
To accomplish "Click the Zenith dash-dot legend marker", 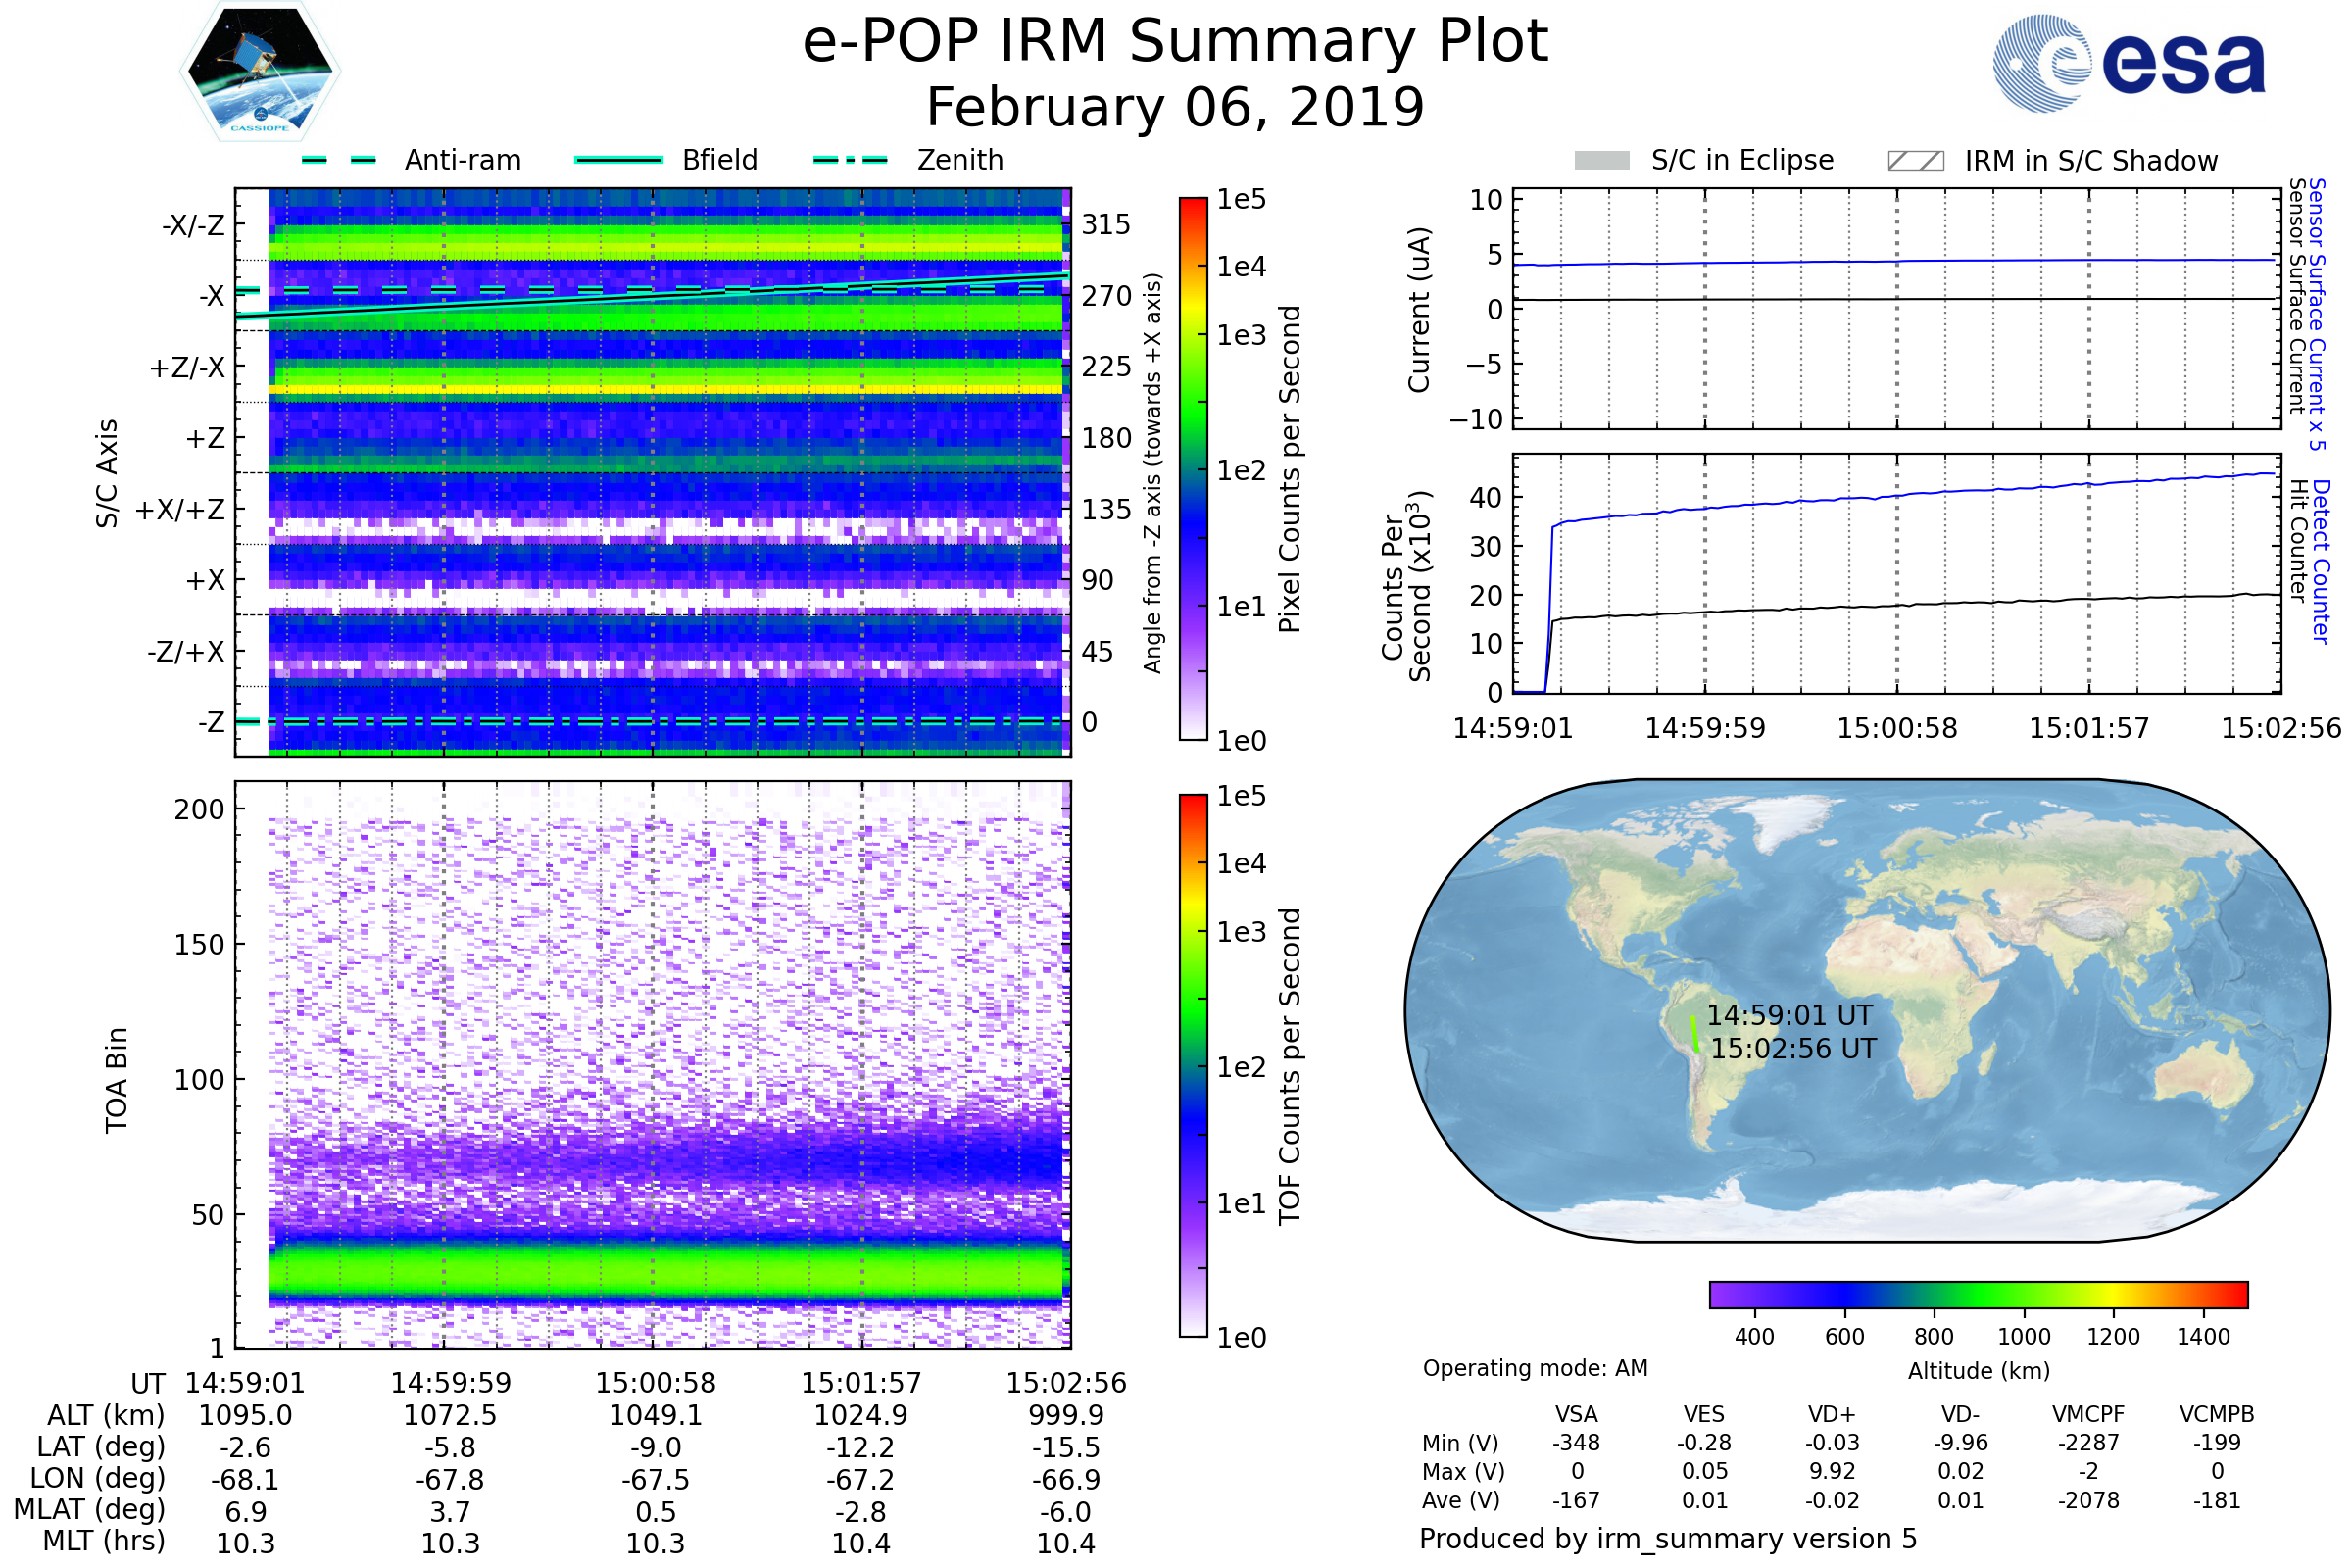I will pos(851,160).
